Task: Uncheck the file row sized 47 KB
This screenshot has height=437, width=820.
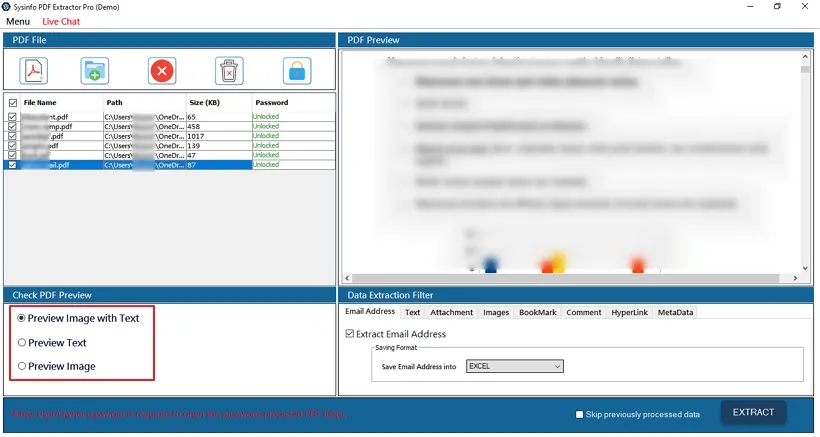Action: coord(13,155)
